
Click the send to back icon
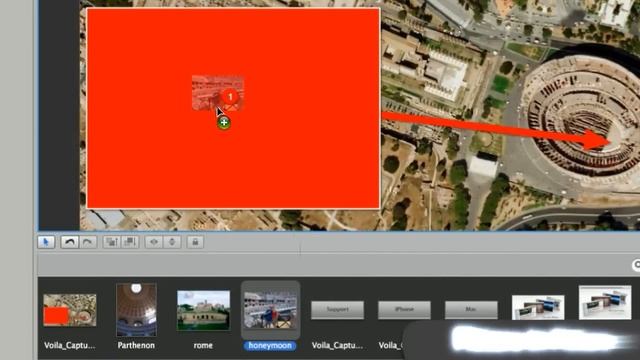130,242
